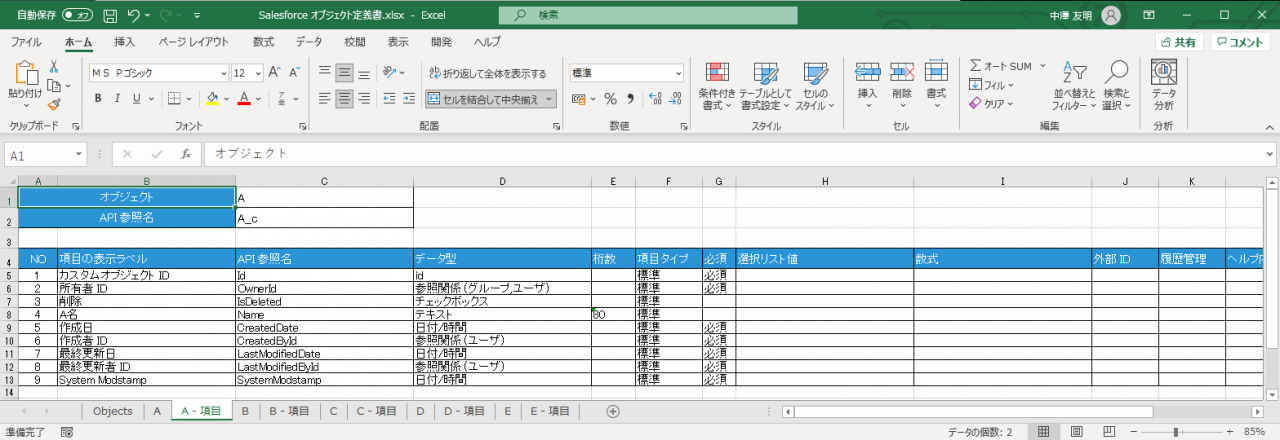The width and height of the screenshot is (1280, 440).
Task: Click the borders icon
Action: point(174,98)
